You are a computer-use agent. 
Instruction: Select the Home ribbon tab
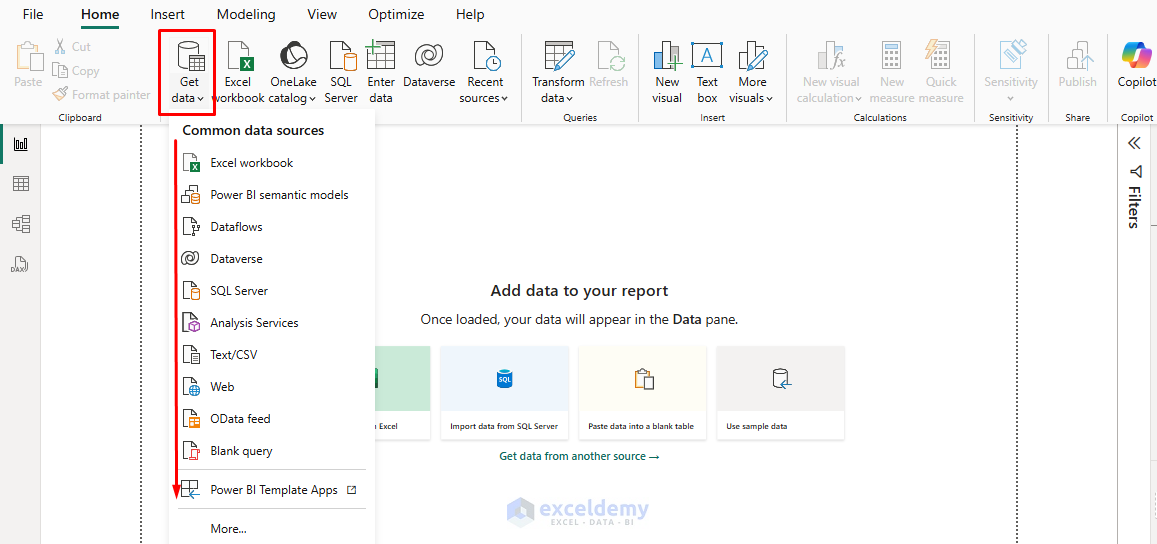click(x=100, y=14)
